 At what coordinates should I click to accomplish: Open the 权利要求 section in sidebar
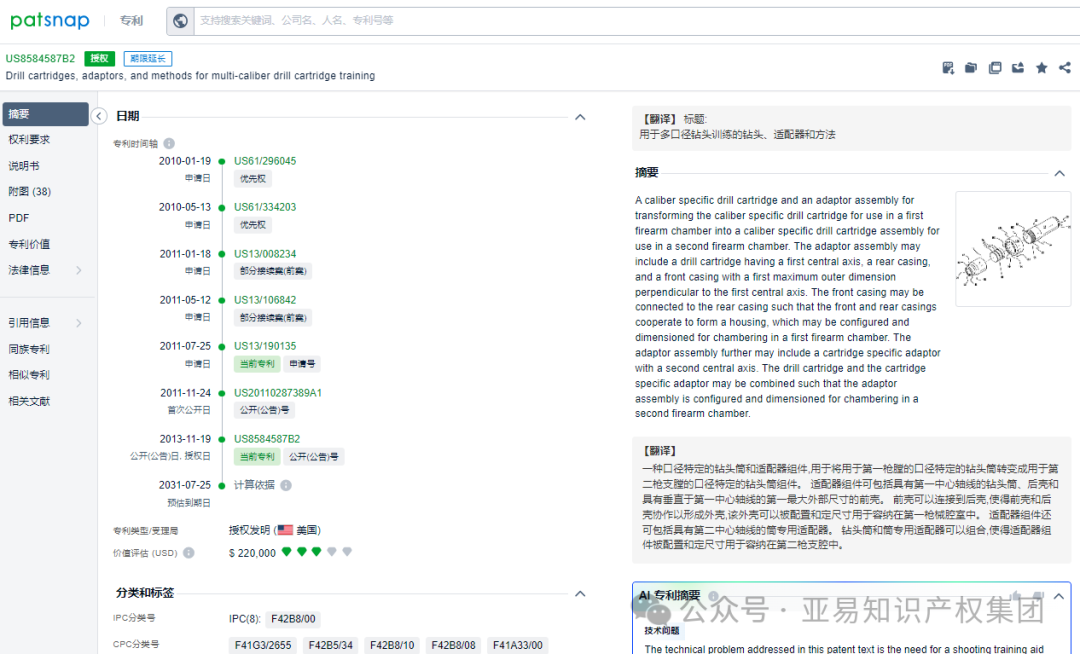click(x=31, y=140)
